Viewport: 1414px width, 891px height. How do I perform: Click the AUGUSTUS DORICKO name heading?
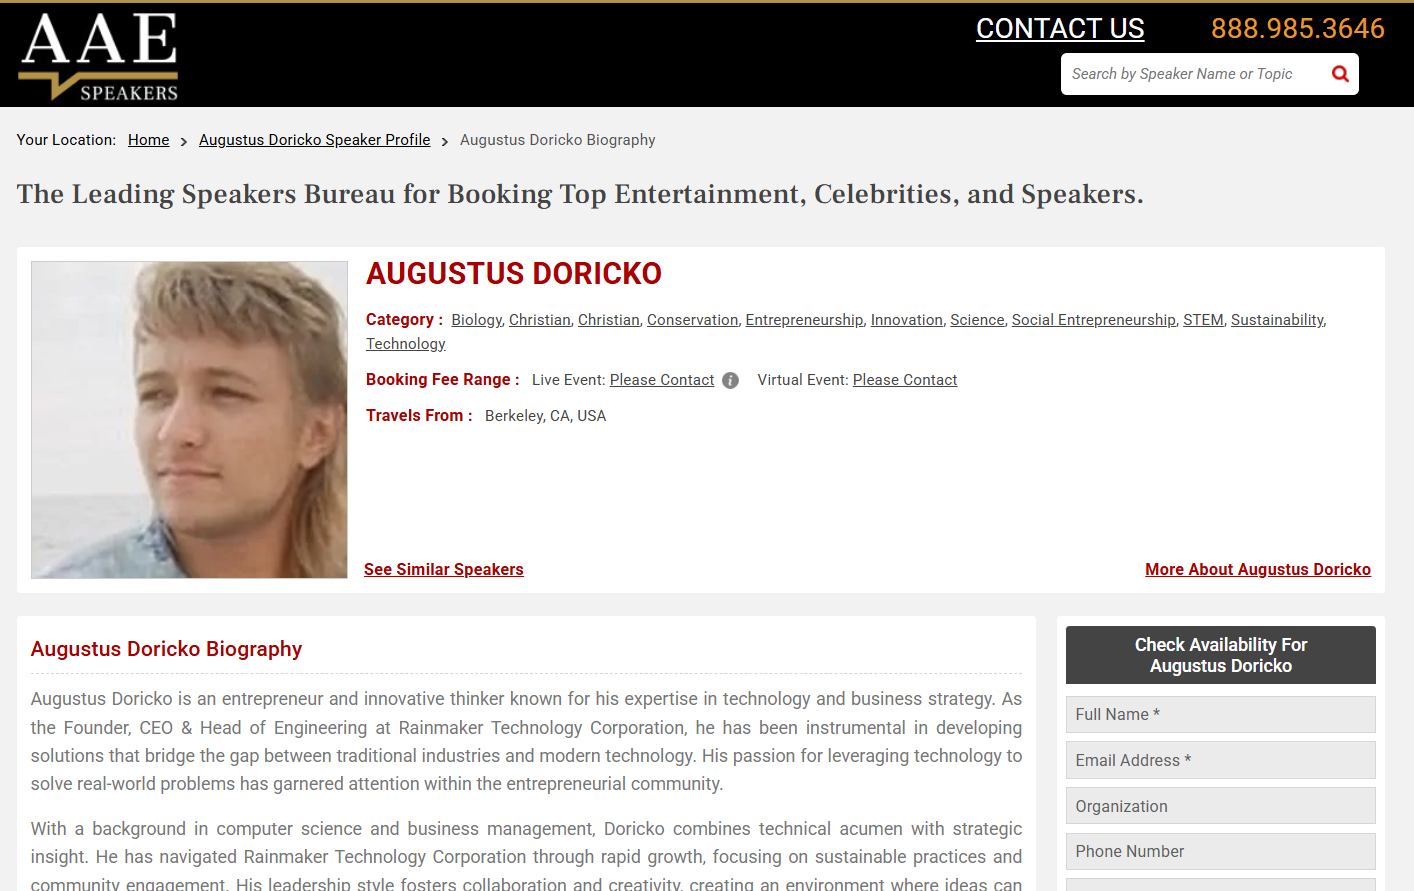click(x=514, y=273)
